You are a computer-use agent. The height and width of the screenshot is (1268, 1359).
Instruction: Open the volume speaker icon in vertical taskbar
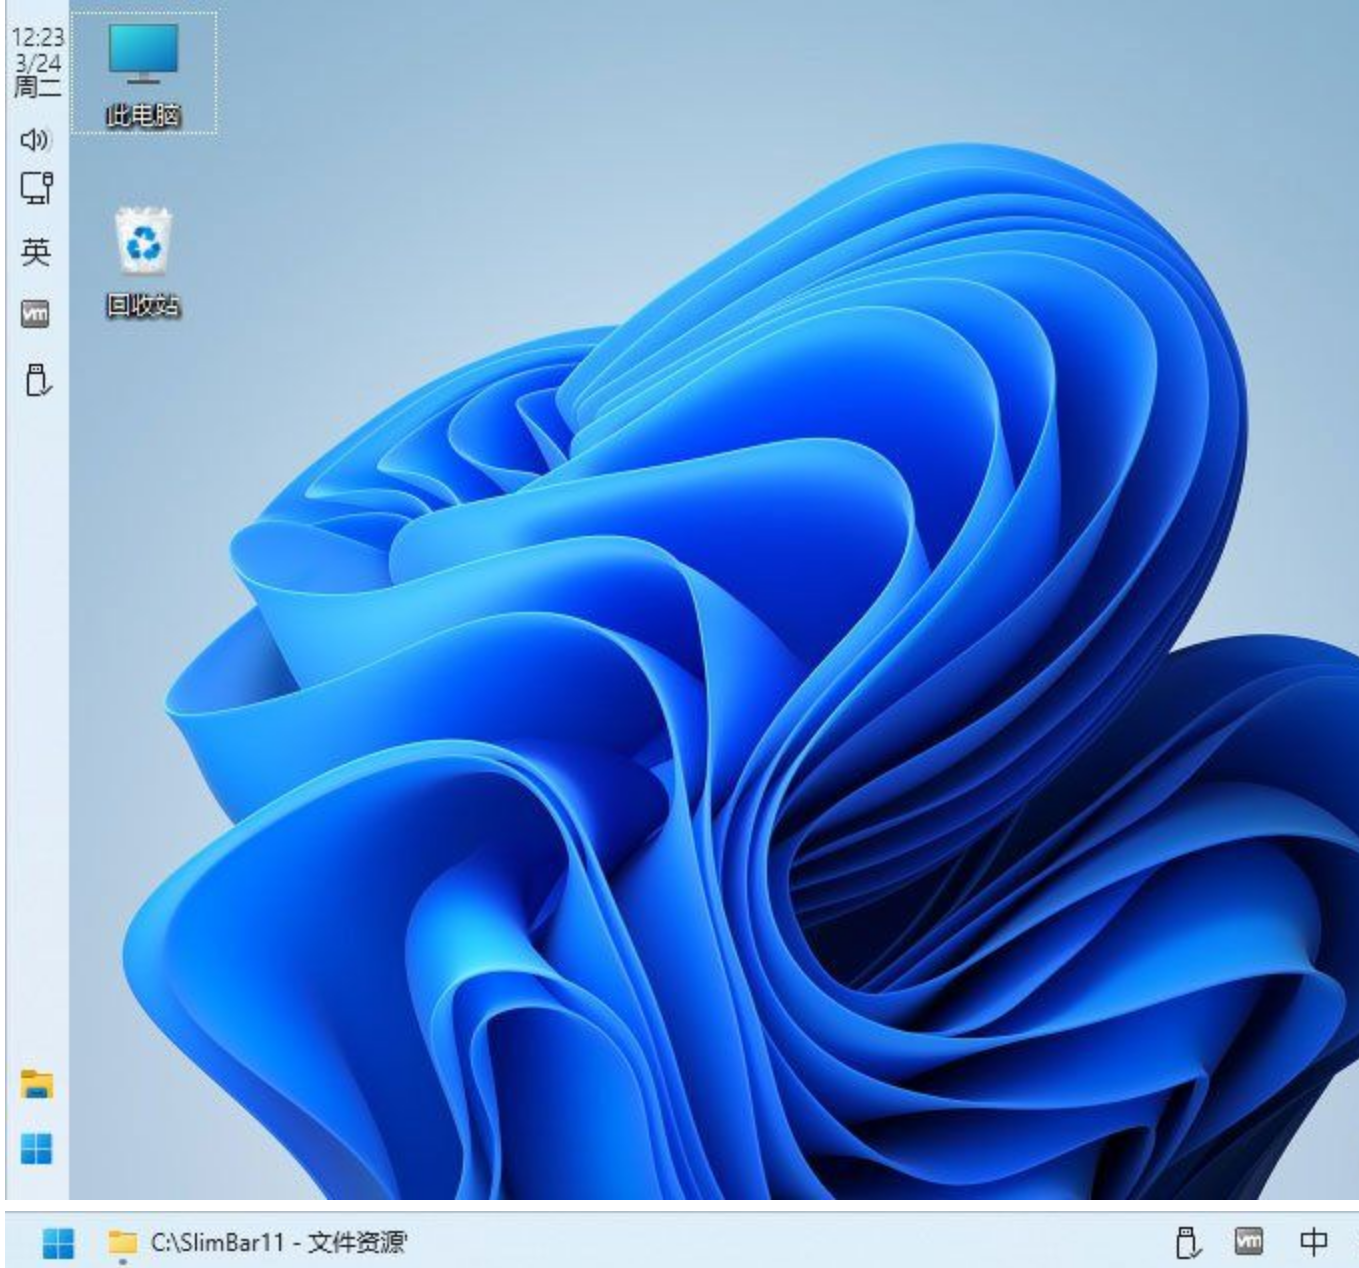click(x=36, y=139)
